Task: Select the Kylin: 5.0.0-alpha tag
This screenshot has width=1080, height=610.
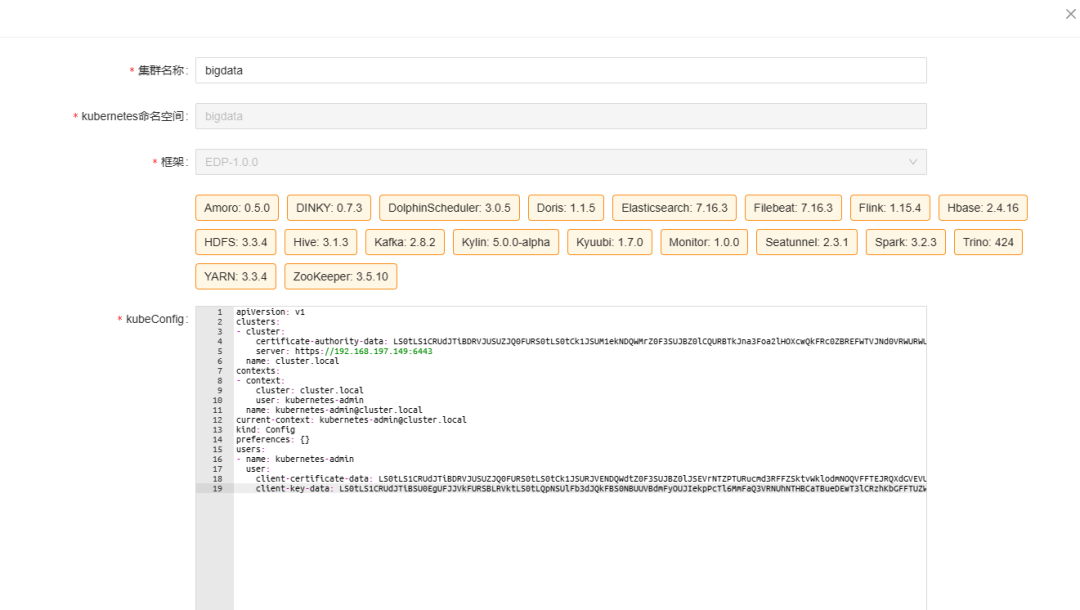Action: (506, 242)
